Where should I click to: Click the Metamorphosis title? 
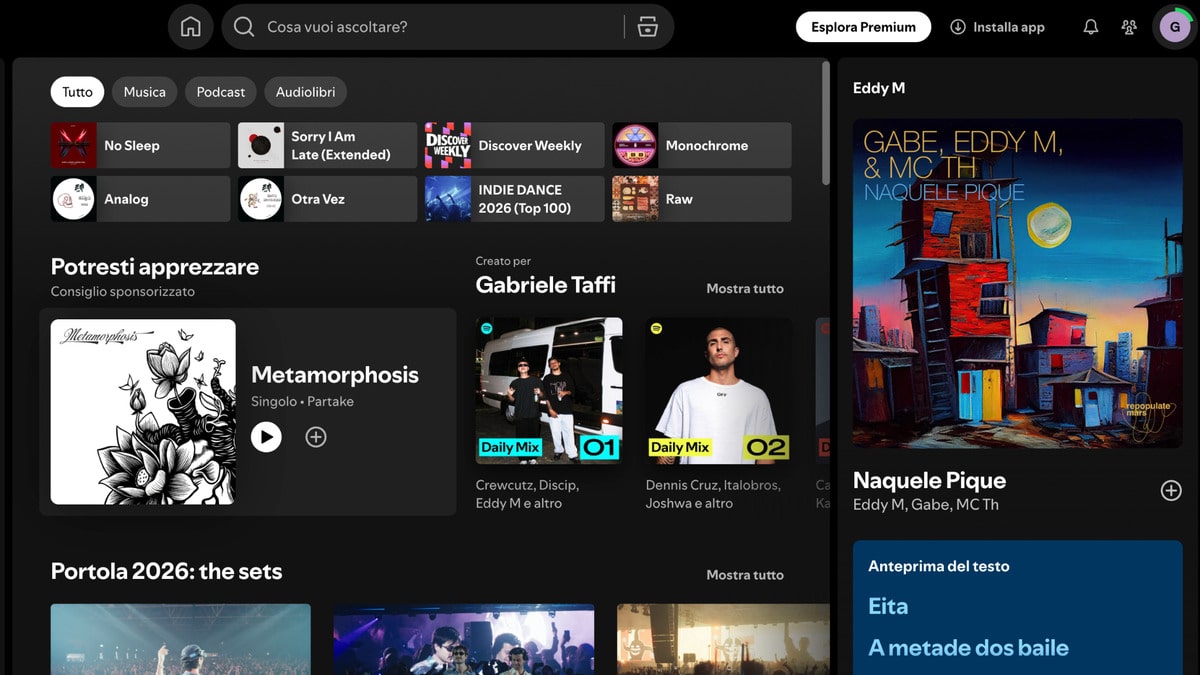click(x=335, y=375)
